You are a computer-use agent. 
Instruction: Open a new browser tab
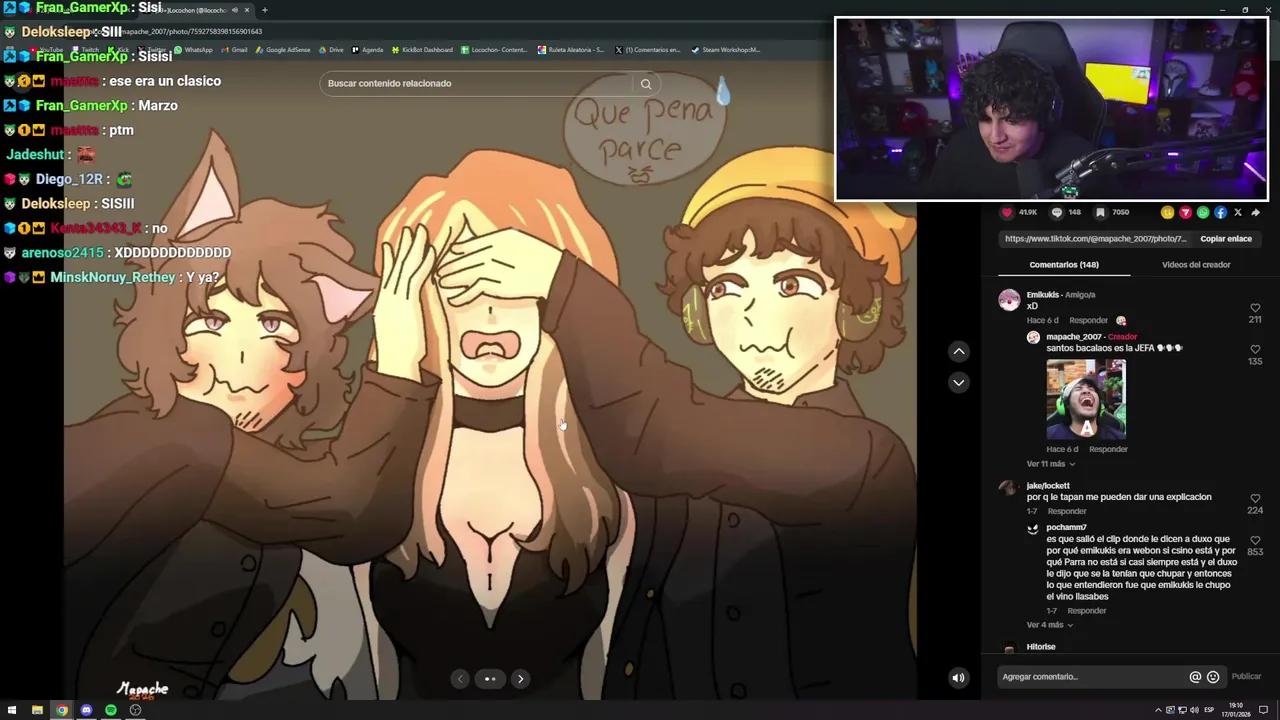pyautogui.click(x=264, y=10)
